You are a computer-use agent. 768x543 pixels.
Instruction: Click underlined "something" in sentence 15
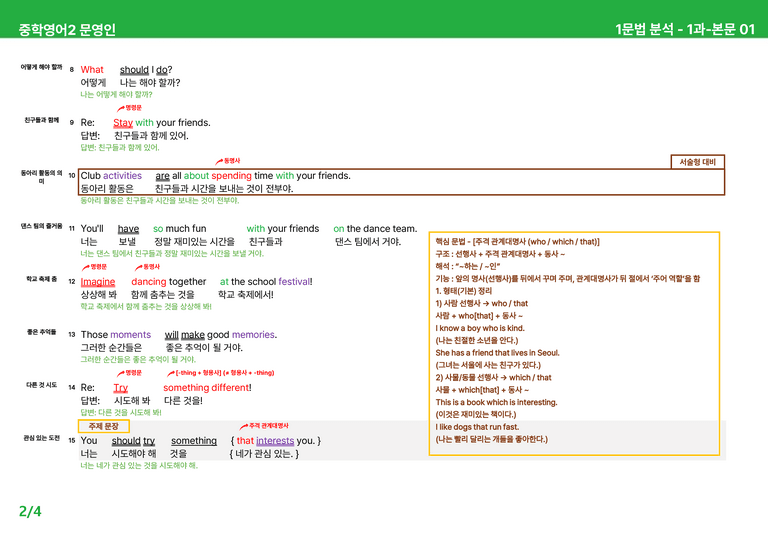pos(194,441)
